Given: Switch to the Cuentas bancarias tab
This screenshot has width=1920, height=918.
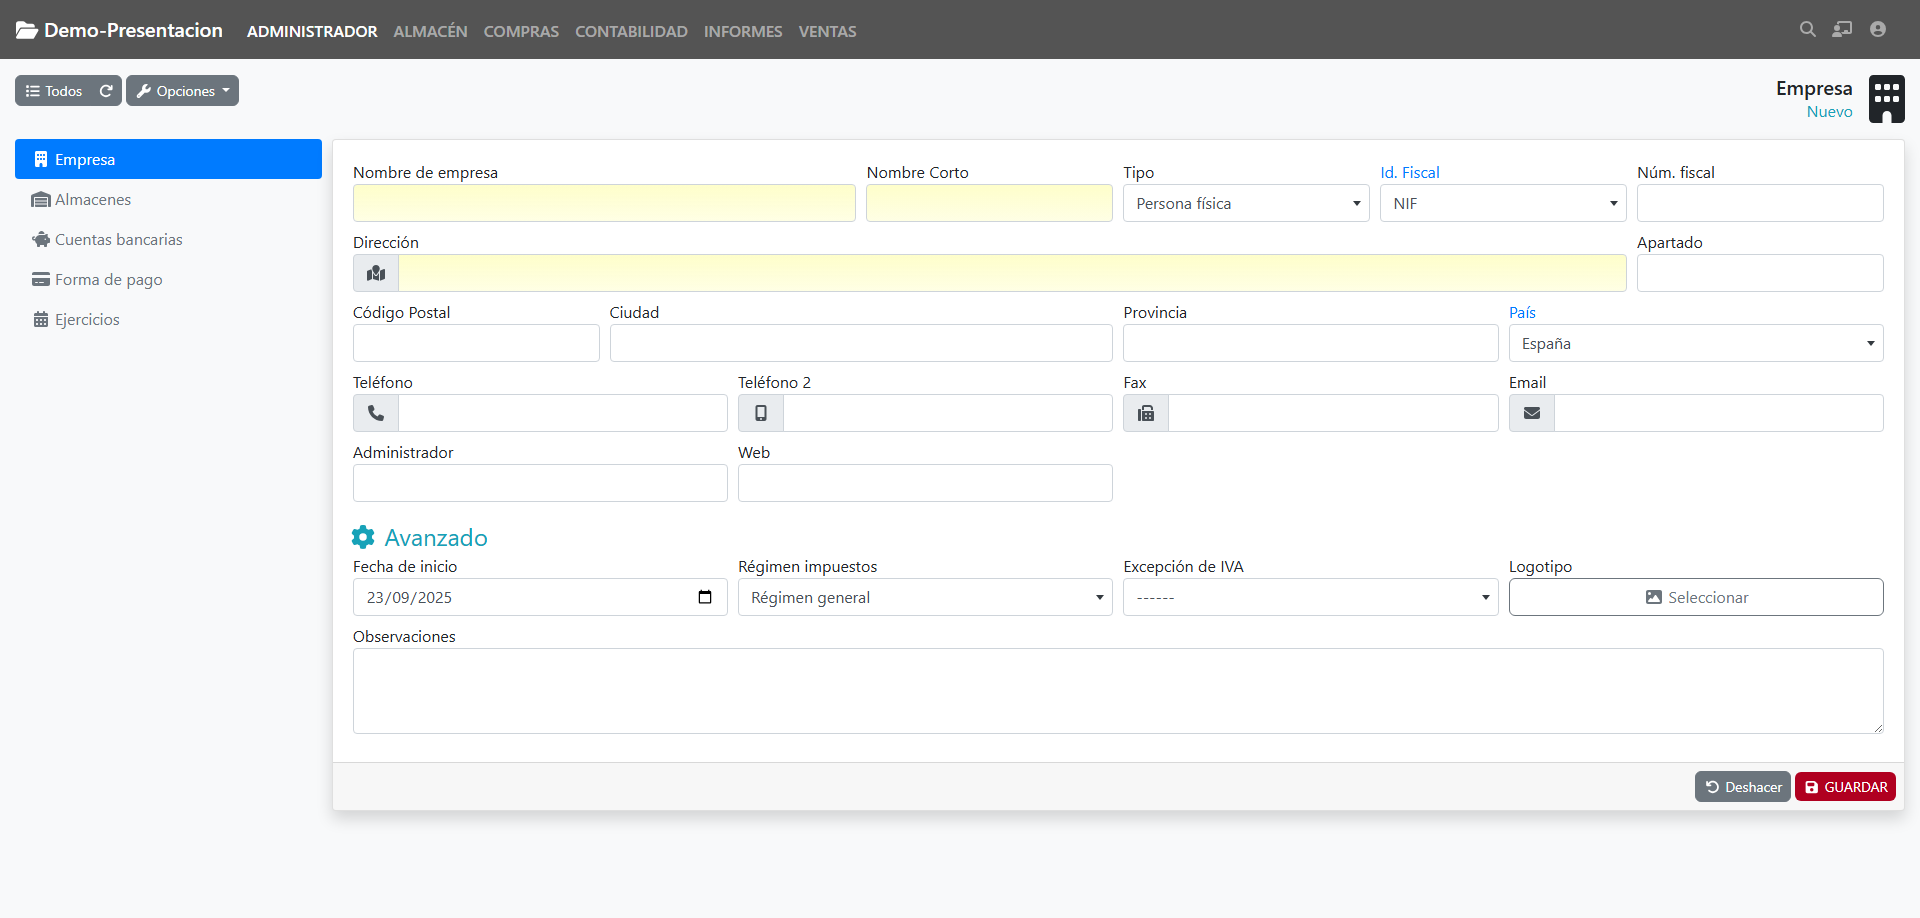Looking at the screenshot, I should pos(118,240).
